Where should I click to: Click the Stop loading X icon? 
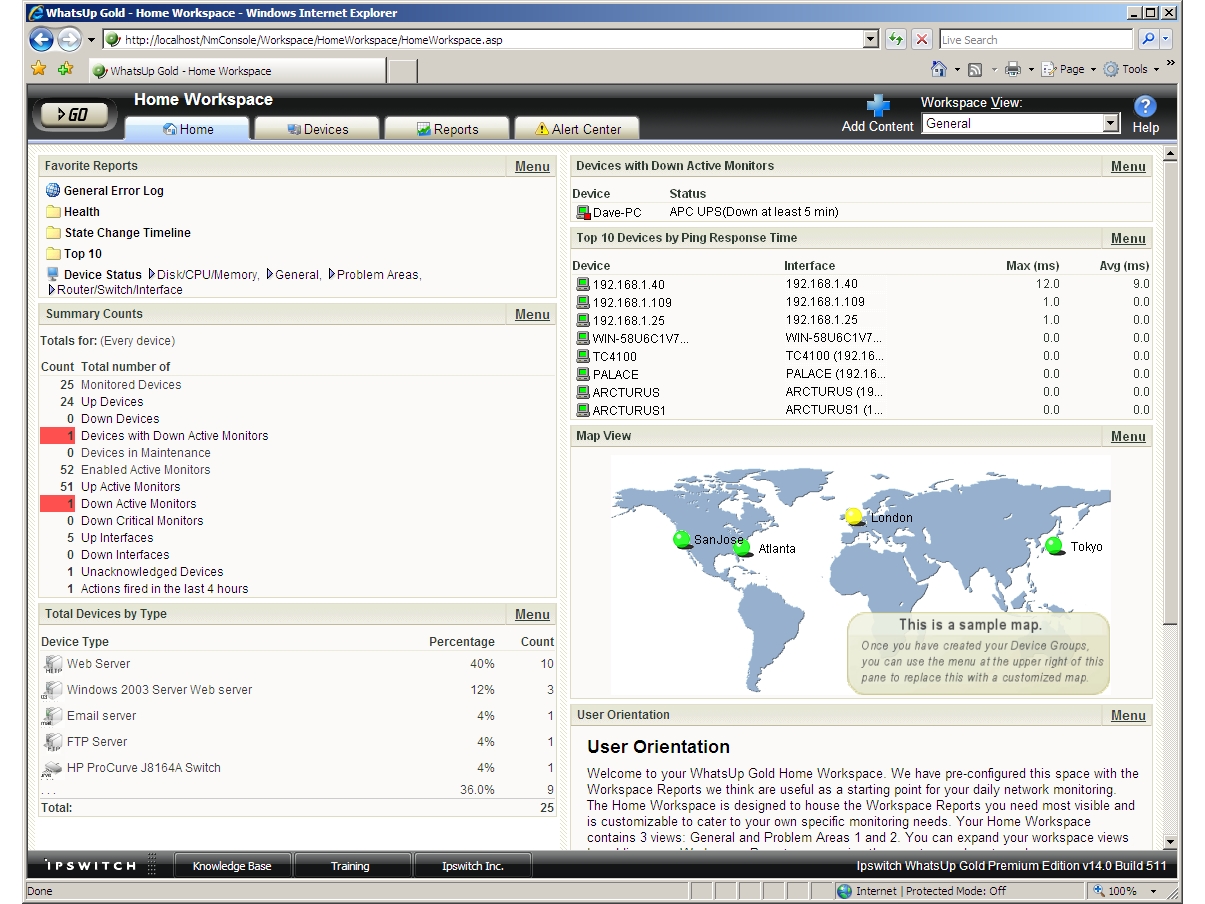tap(922, 40)
